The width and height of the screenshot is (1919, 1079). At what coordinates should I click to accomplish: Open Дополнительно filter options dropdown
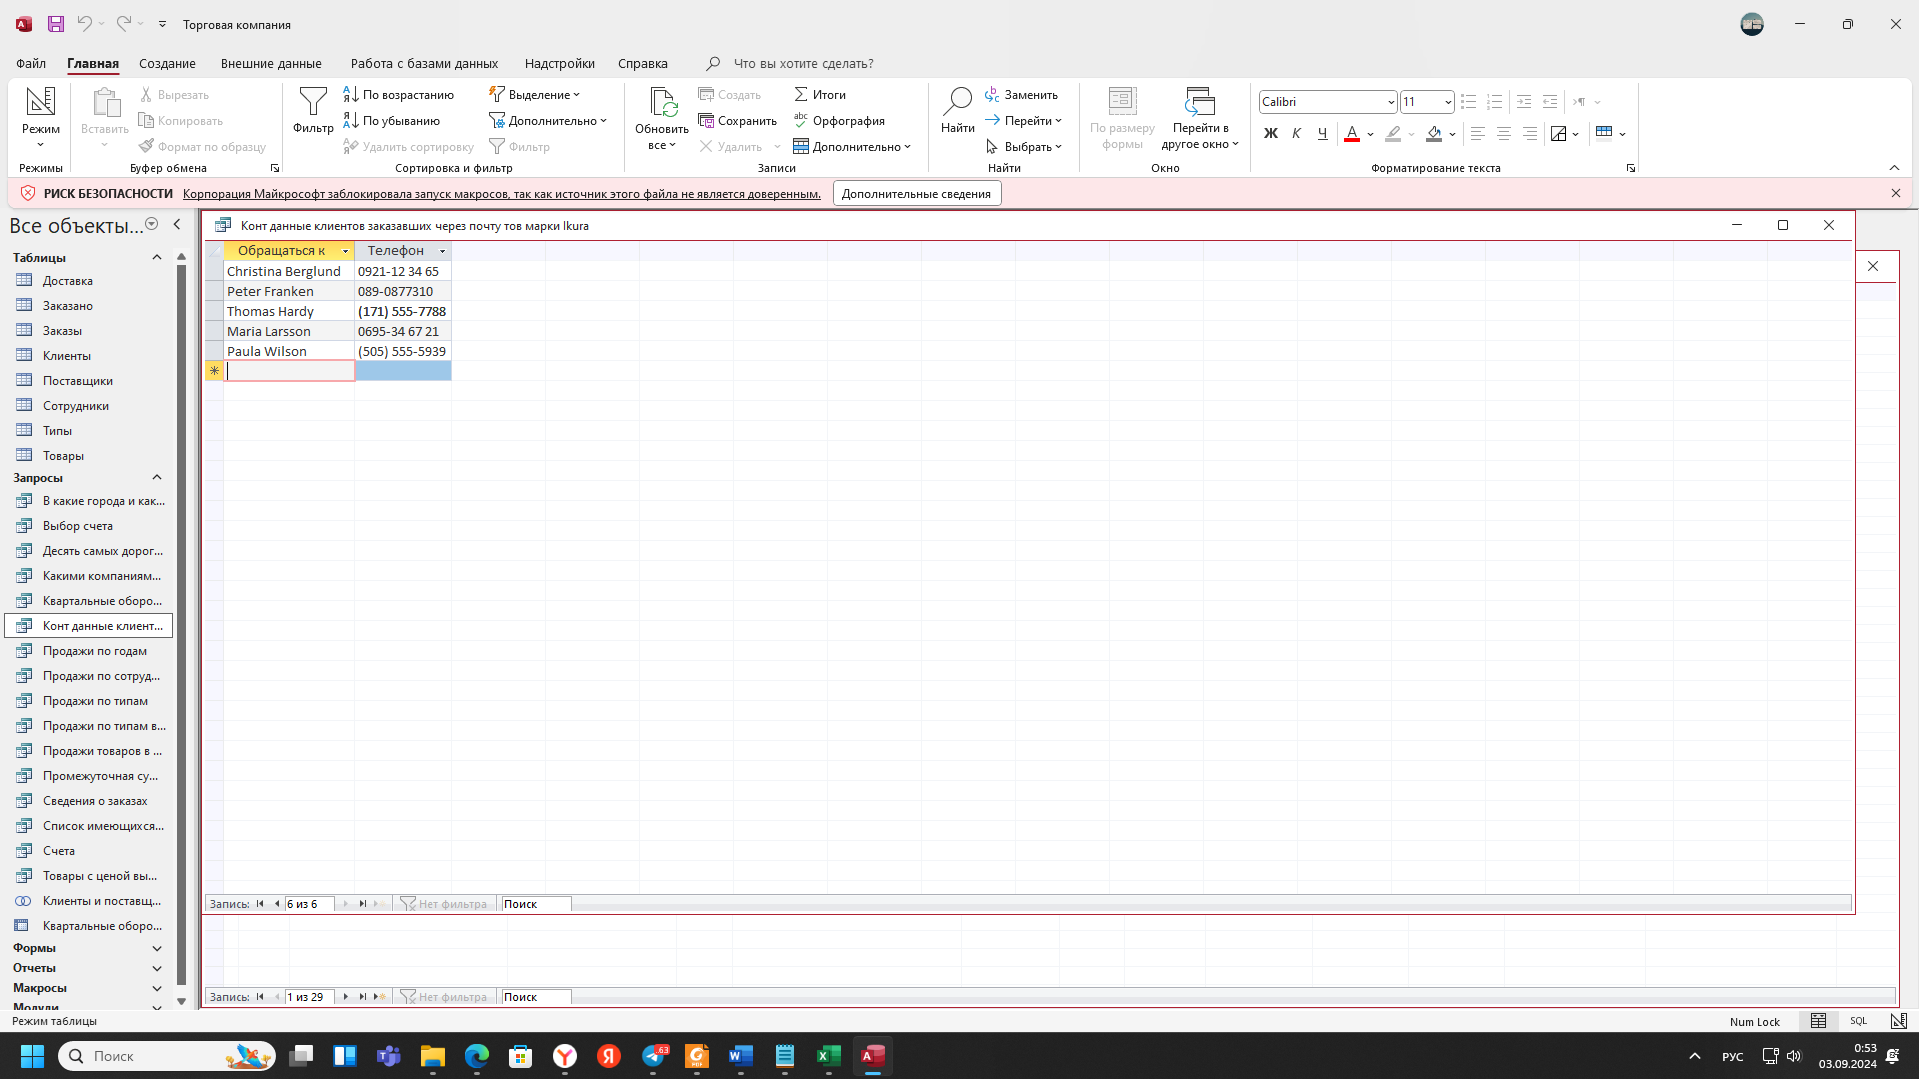click(548, 120)
